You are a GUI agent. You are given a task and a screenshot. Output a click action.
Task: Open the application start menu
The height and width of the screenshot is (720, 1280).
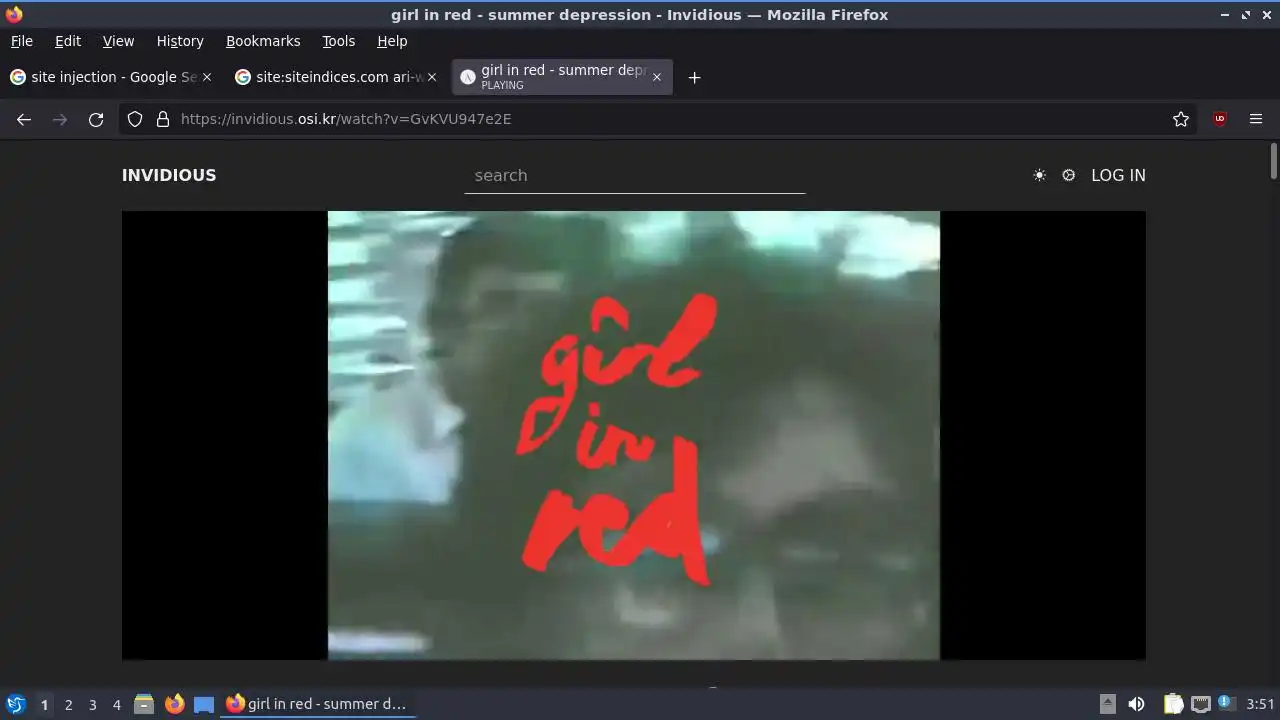click(16, 704)
